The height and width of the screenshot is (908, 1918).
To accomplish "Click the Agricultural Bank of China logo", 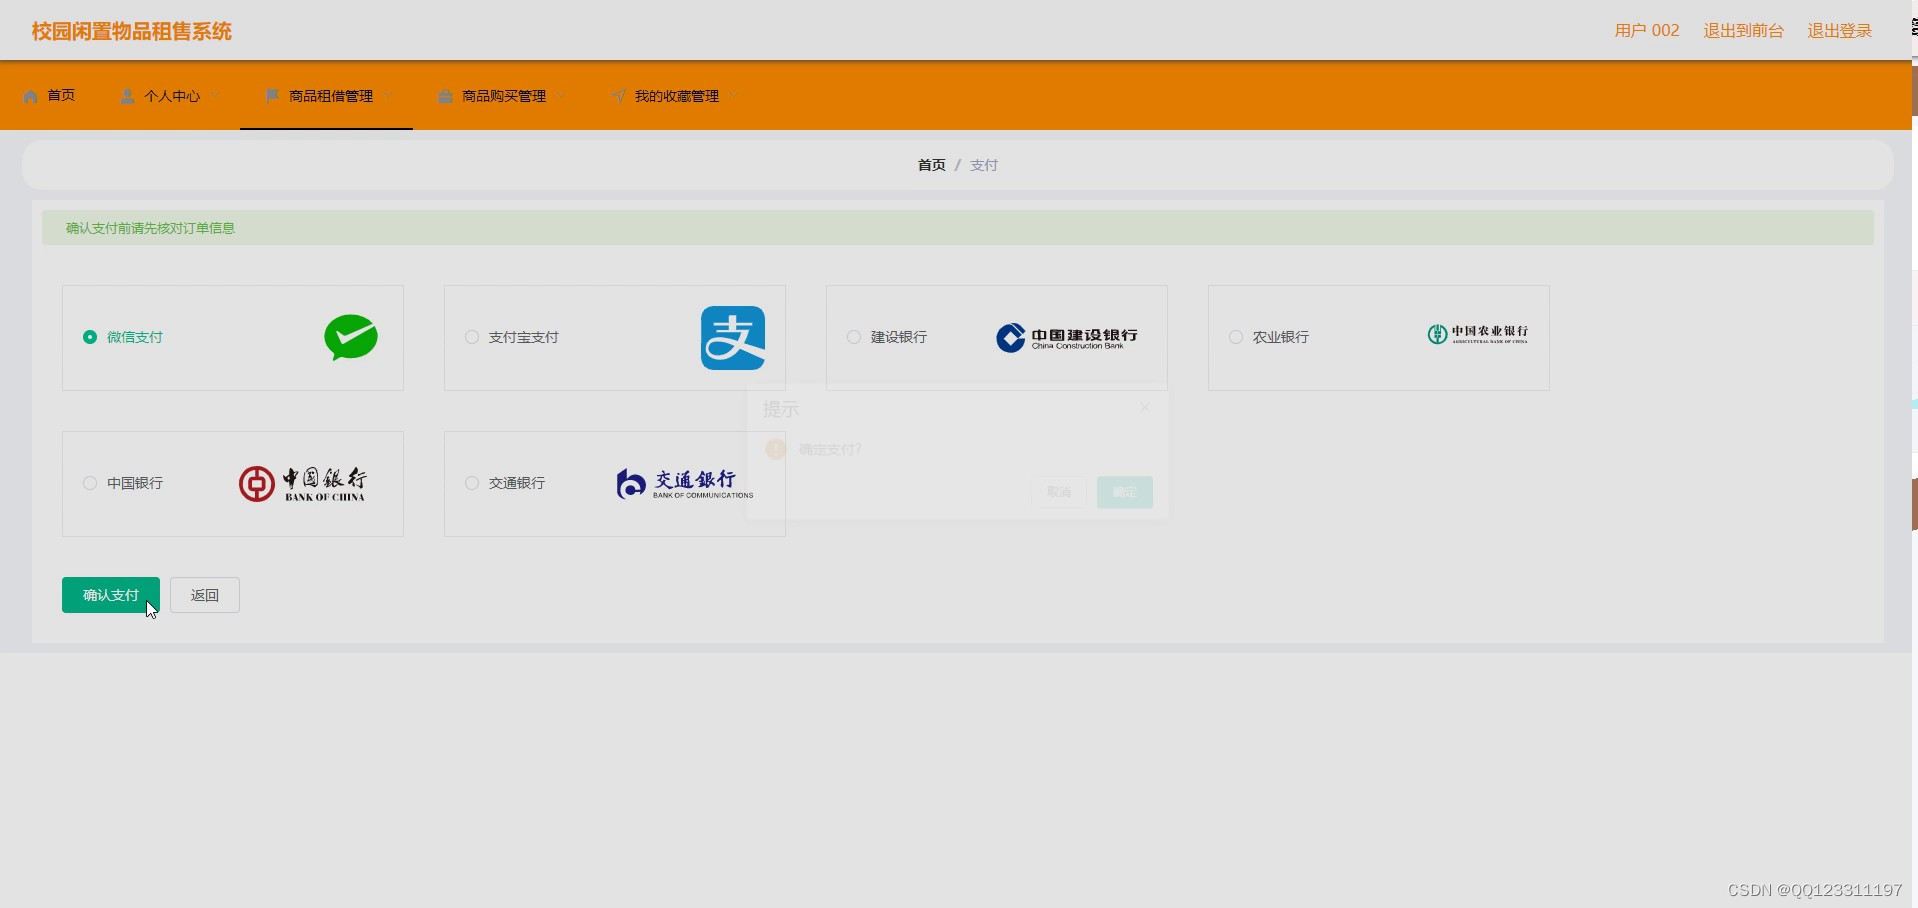I will coord(1478,334).
